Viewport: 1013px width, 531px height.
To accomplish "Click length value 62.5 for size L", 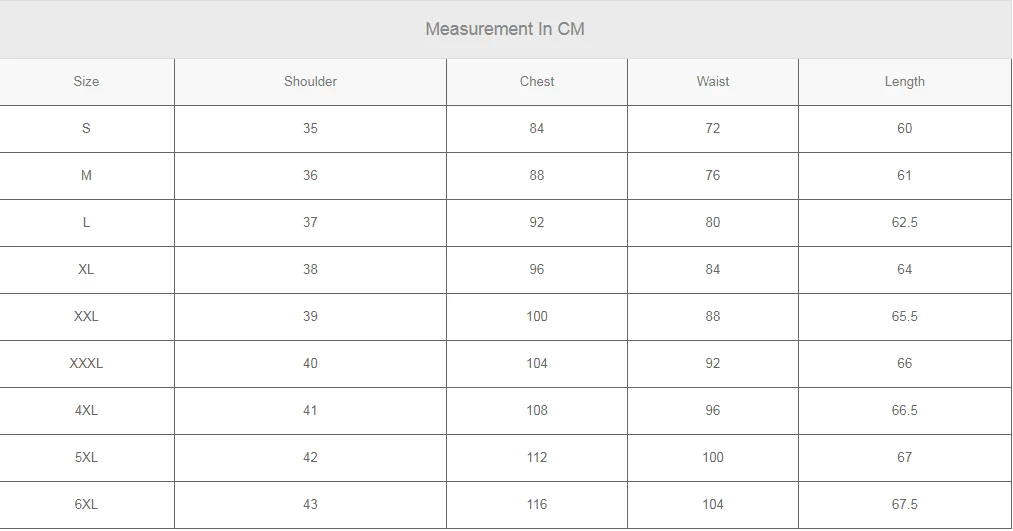I will click(x=904, y=222).
